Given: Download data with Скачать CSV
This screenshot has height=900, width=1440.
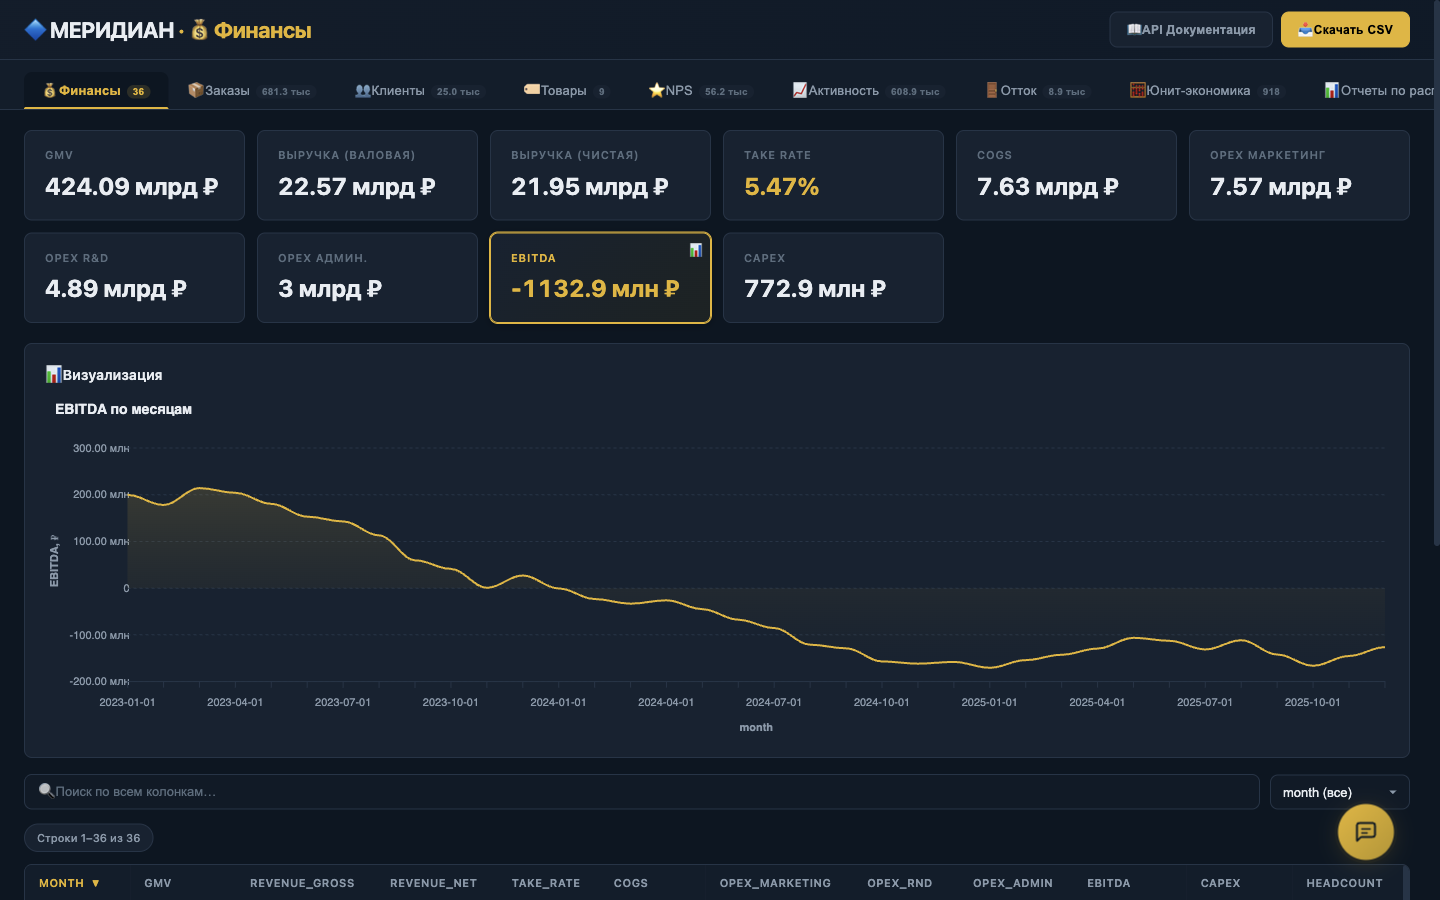Looking at the screenshot, I should (x=1345, y=30).
